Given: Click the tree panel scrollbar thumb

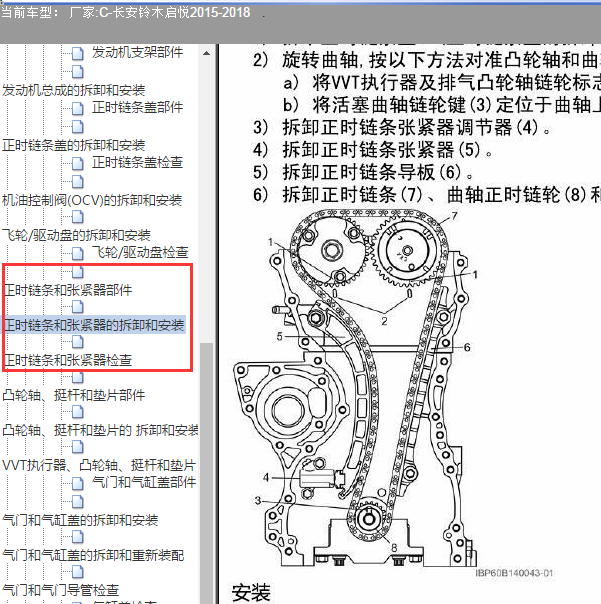Looking at the screenshot, I should [206, 473].
